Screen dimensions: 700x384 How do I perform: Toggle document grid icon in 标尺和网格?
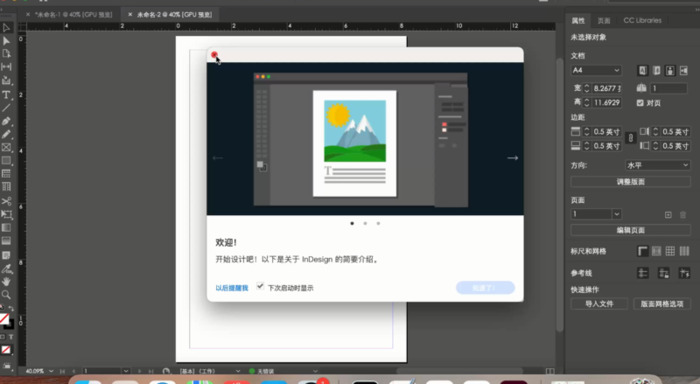(670, 251)
